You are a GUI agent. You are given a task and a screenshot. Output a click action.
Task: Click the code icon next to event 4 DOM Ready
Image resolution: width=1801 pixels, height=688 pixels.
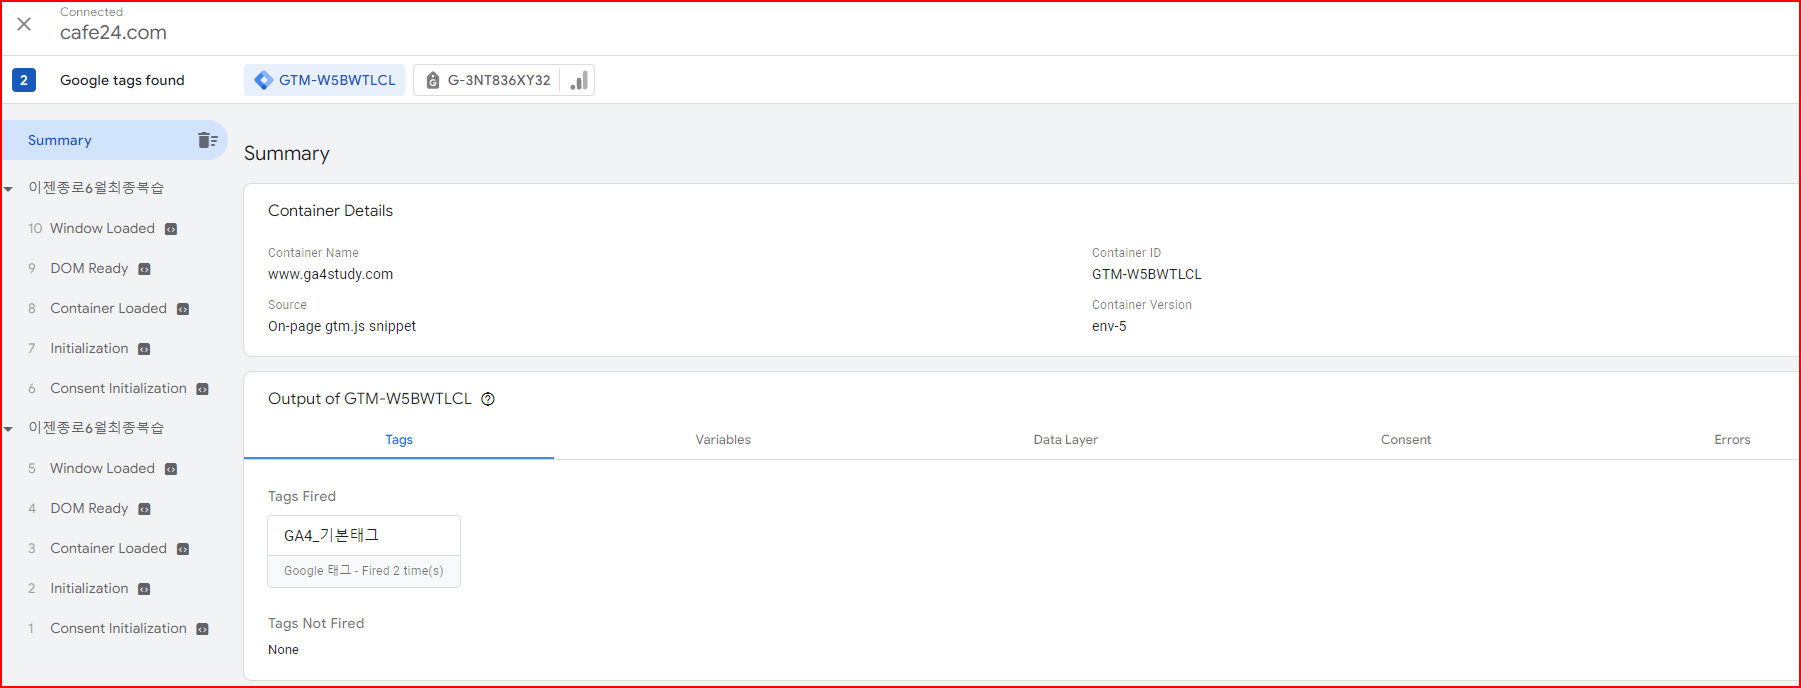click(144, 509)
